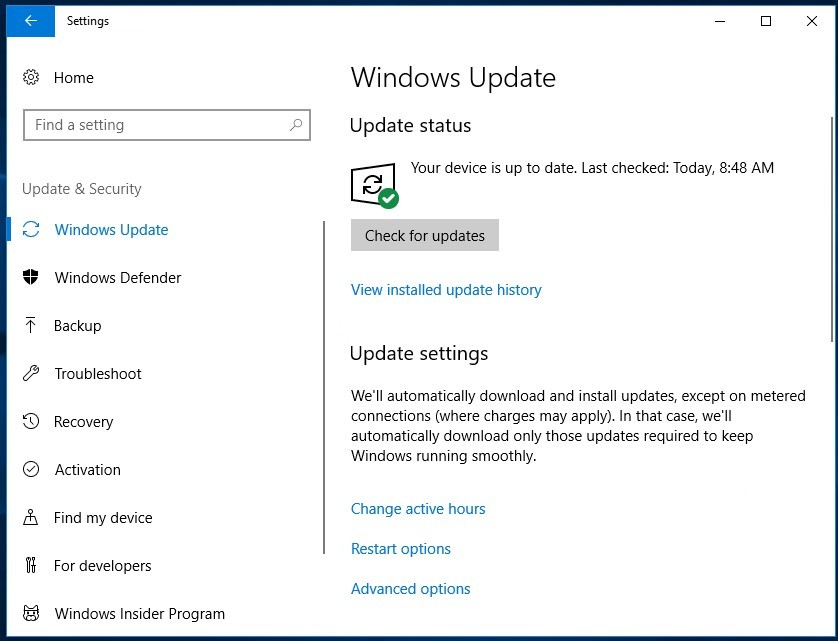Click the right vertical scrollbar of the content pane
838x641 pixels.
(x=832, y=230)
